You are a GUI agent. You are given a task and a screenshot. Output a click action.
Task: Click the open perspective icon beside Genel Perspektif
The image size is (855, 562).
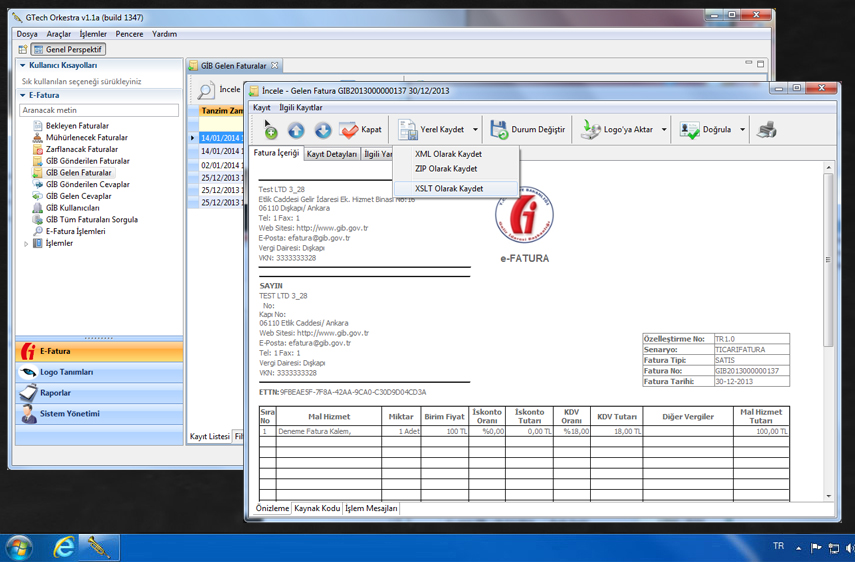coord(22,50)
